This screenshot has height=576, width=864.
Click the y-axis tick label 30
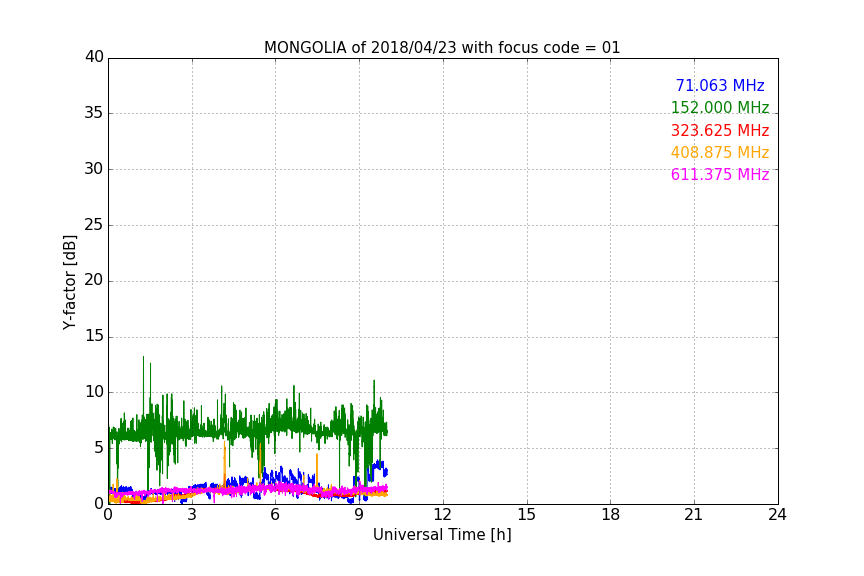click(x=94, y=169)
